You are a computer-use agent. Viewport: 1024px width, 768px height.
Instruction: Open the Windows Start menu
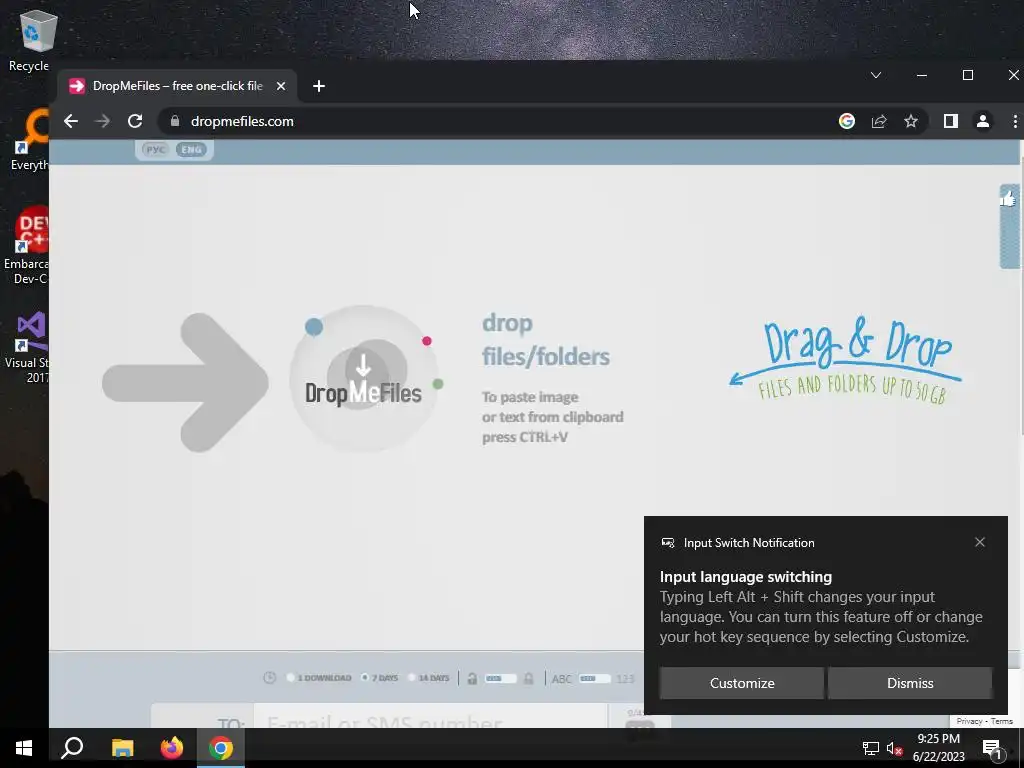[x=24, y=748]
